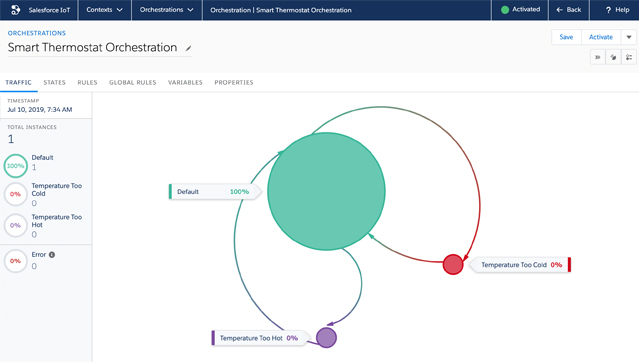The width and height of the screenshot is (639, 362).
Task: Click the Orchestration | Smart Thermostat Orchestration tab
Action: pos(281,10)
